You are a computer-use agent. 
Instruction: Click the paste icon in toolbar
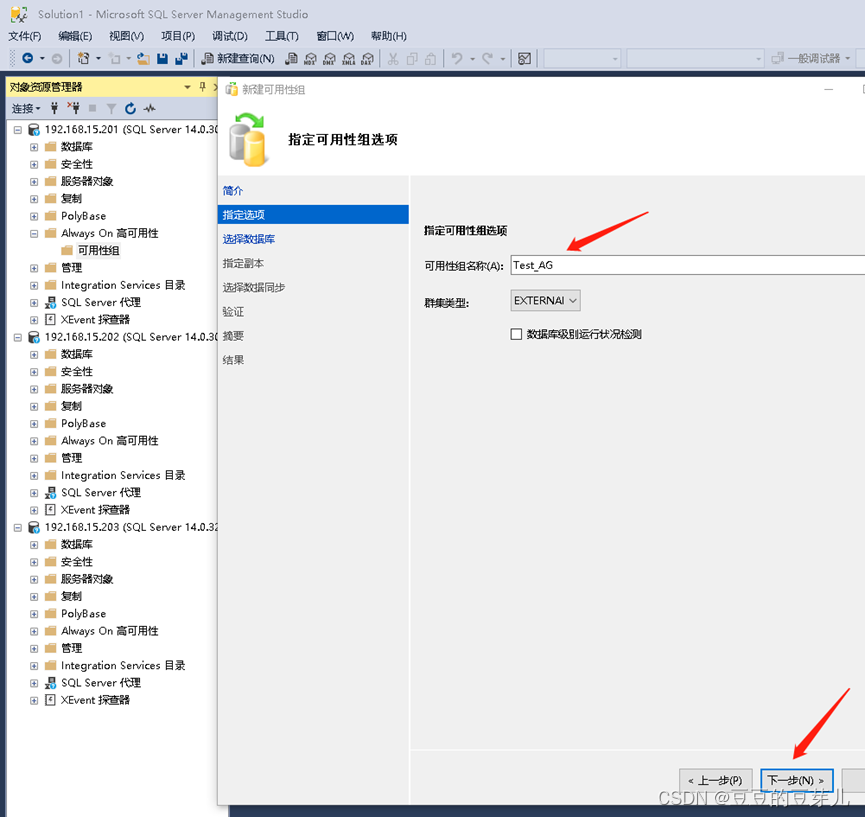[x=431, y=58]
